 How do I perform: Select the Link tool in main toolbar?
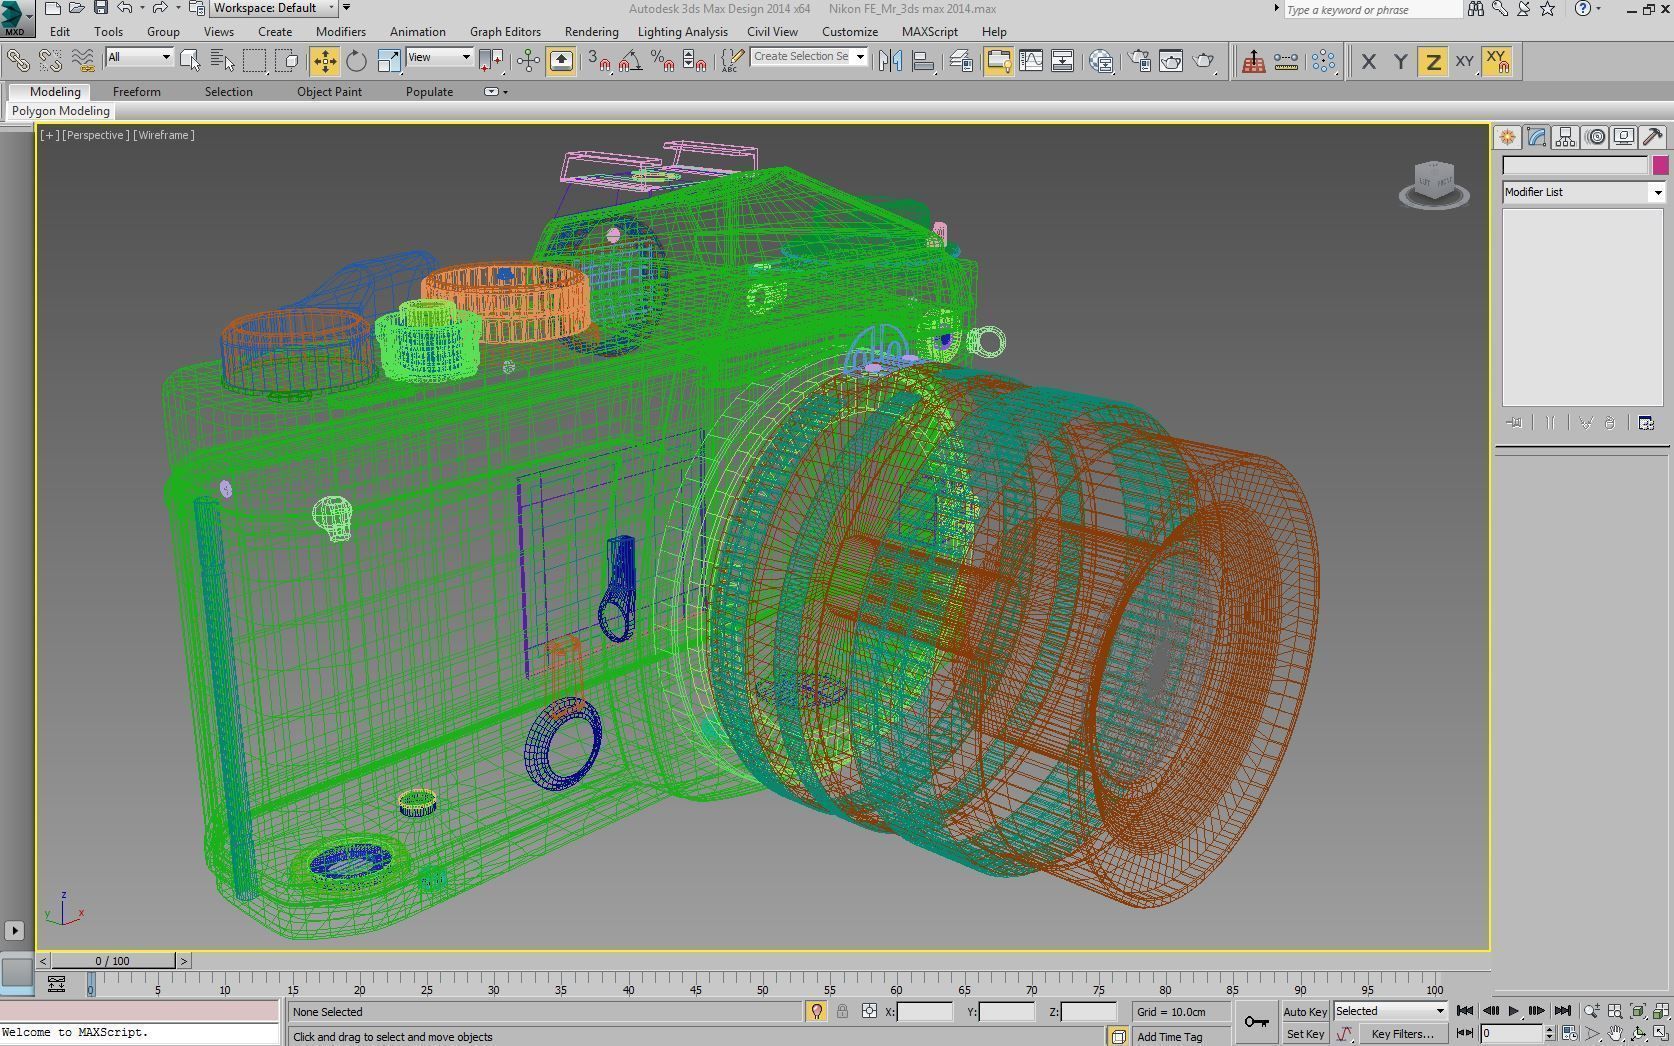click(17, 61)
